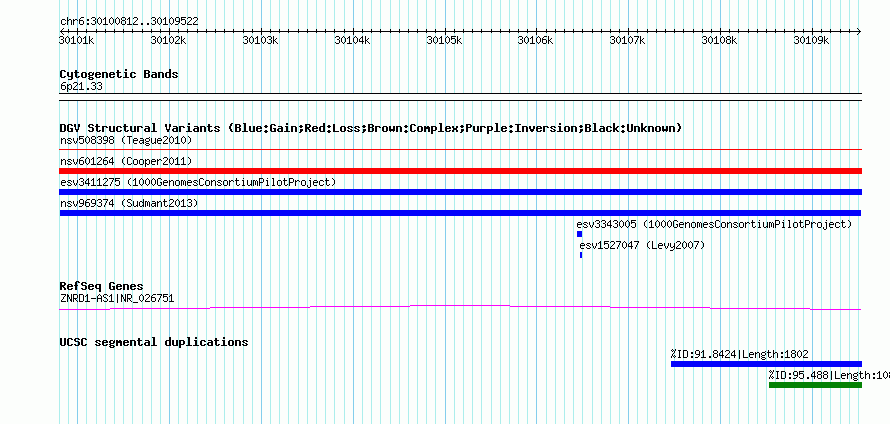
Task: Click the 30104k ruler tick
Action: tap(352, 40)
